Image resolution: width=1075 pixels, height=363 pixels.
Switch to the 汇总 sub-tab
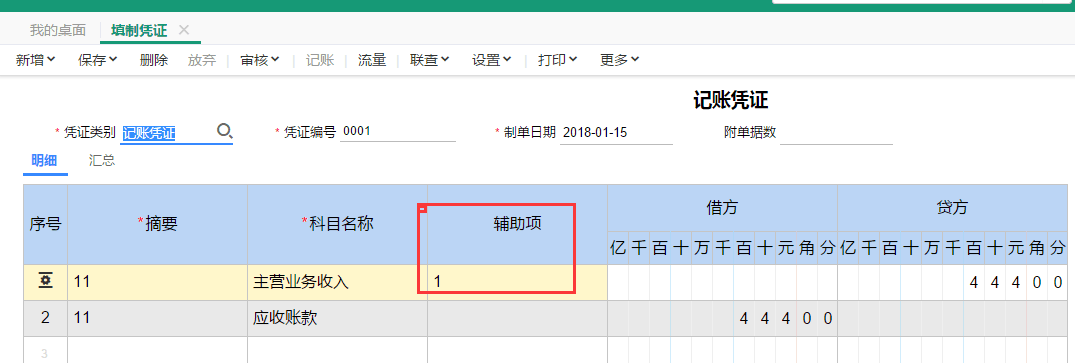[x=101, y=161]
